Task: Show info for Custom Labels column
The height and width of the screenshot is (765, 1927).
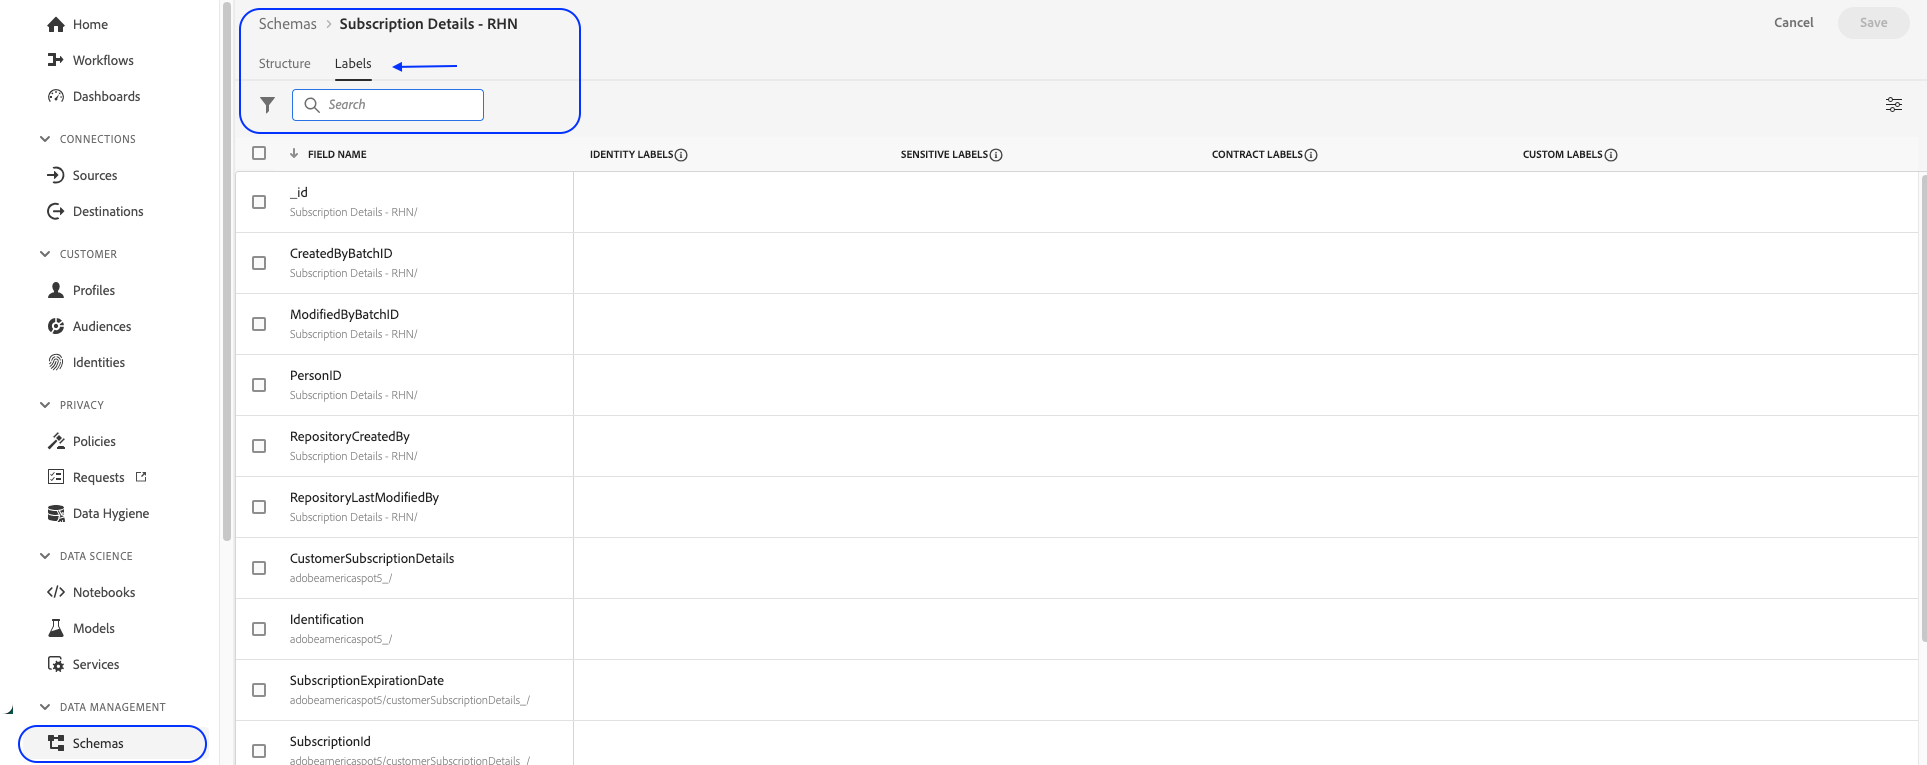Action: tap(1611, 155)
